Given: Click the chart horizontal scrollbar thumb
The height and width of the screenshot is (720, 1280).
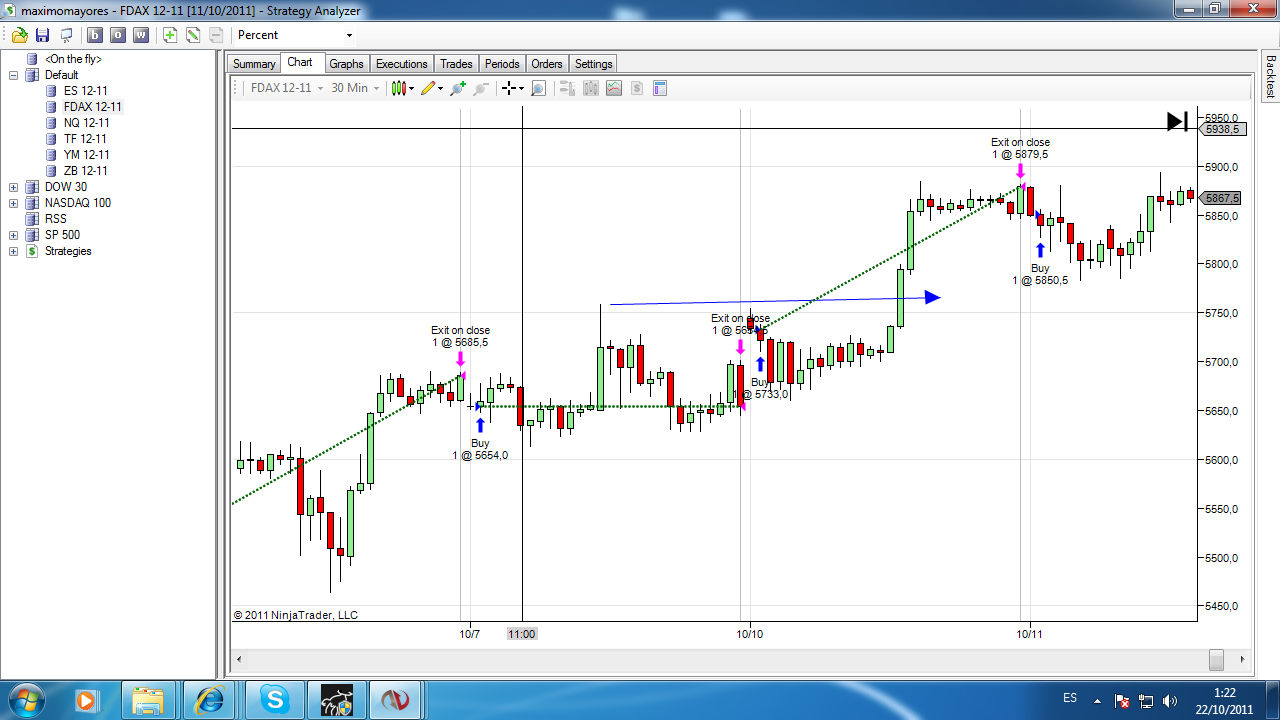Looking at the screenshot, I should (x=1215, y=660).
